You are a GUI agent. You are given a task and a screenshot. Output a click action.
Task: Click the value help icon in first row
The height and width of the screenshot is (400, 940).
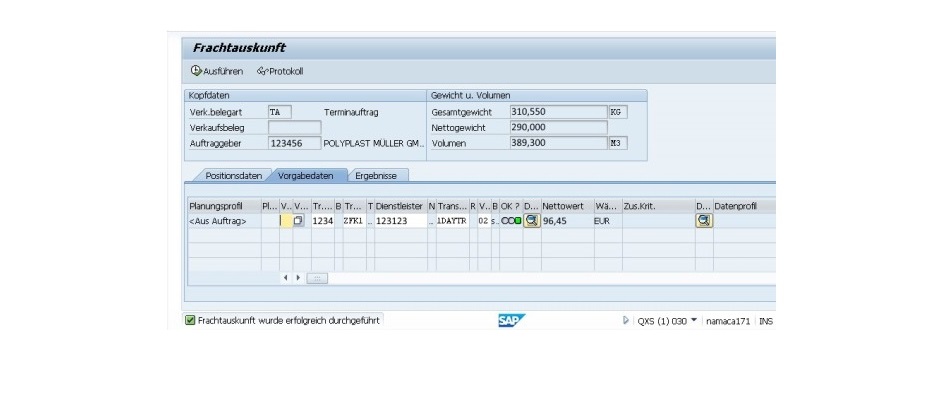(x=299, y=220)
